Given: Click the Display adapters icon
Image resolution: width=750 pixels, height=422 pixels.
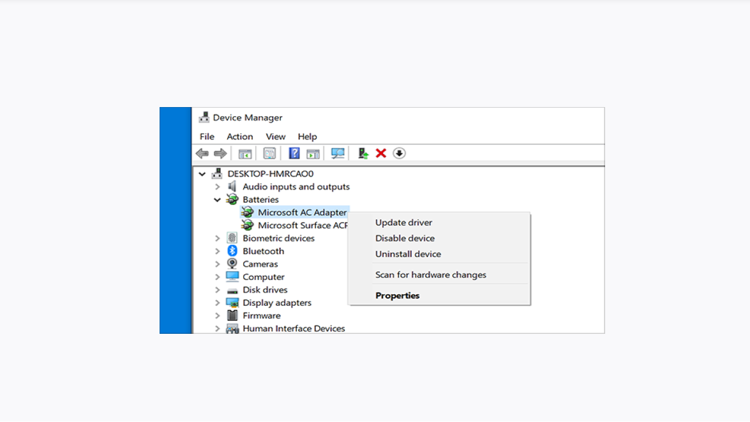Looking at the screenshot, I should (x=232, y=302).
